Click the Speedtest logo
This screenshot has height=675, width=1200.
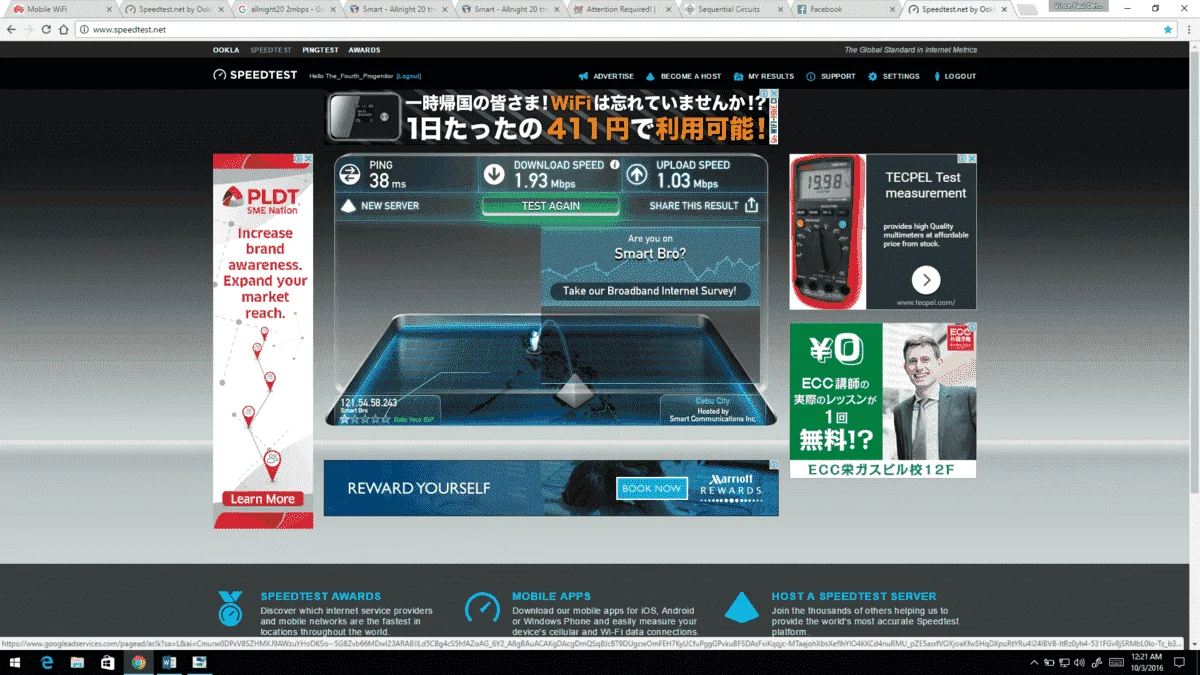(x=255, y=75)
